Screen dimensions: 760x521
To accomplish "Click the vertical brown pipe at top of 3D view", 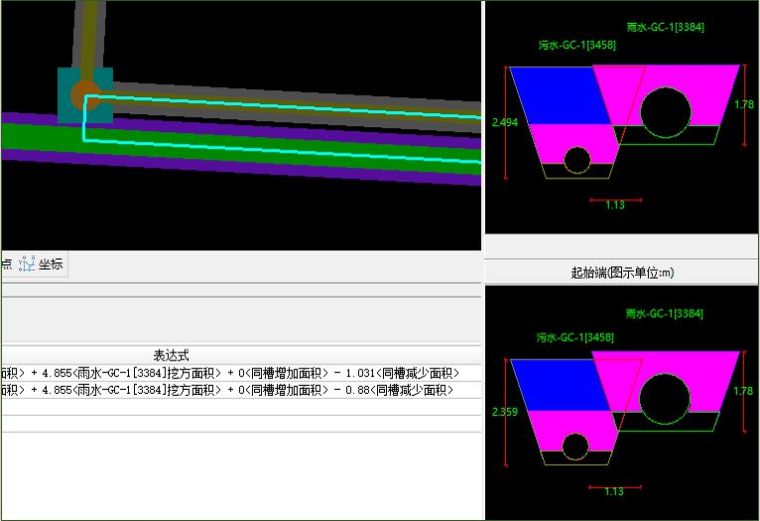I will tap(91, 30).
